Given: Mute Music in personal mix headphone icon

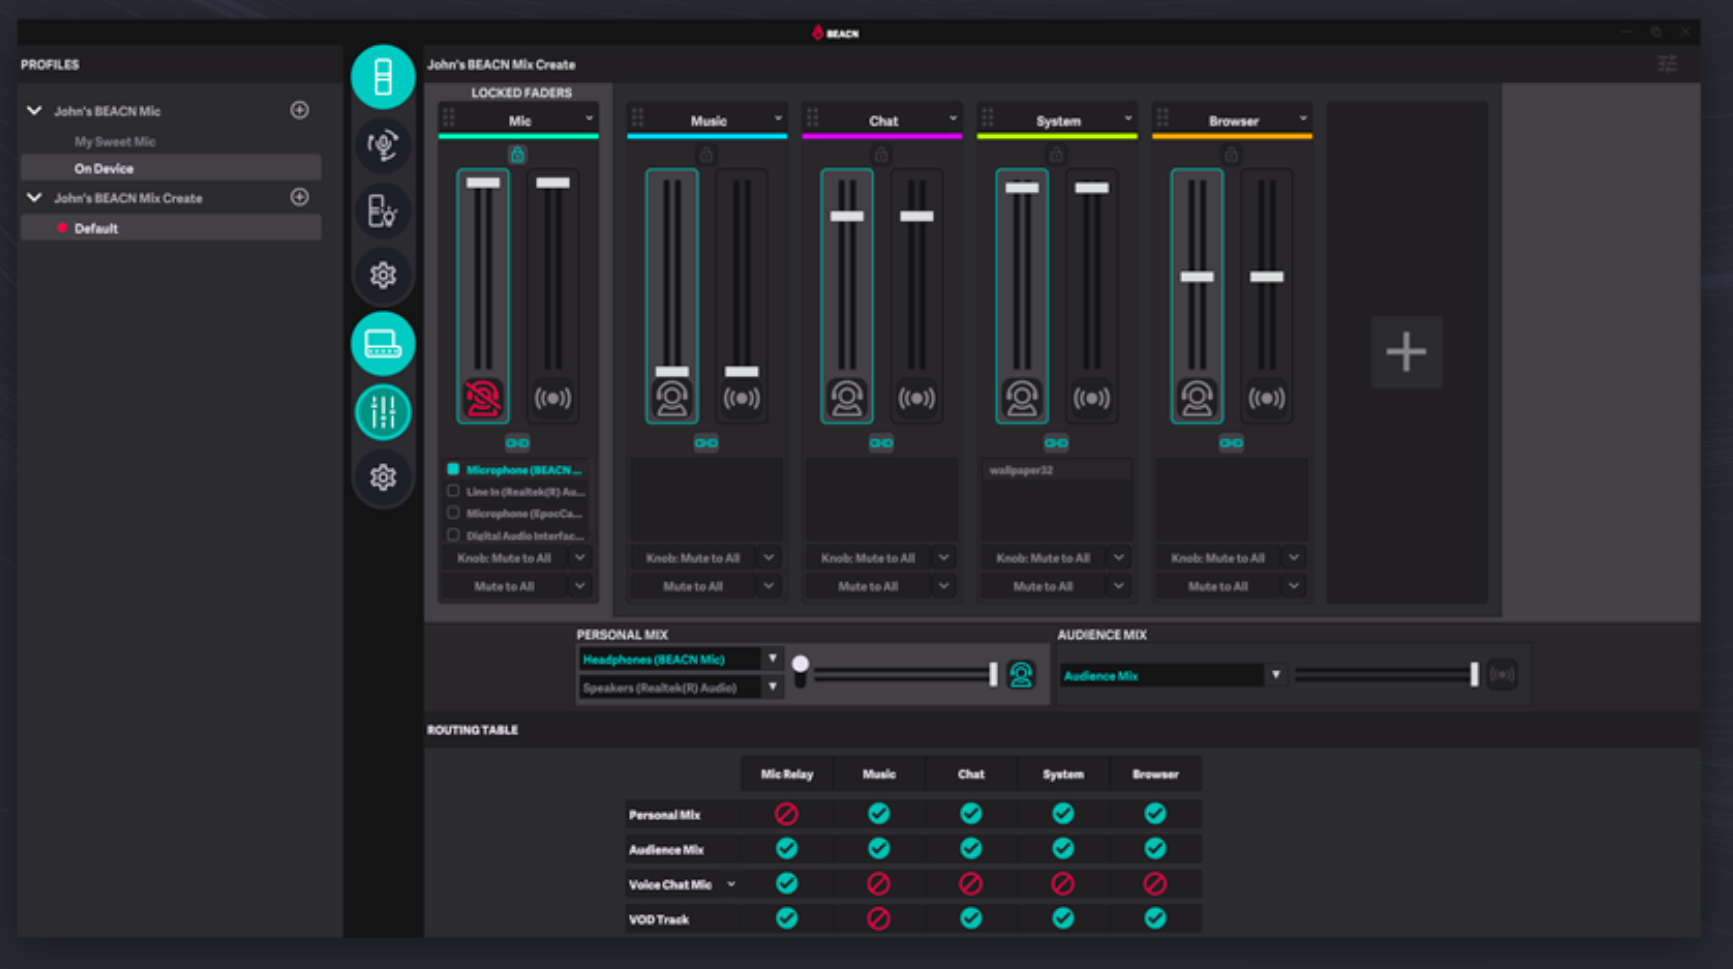Looking at the screenshot, I should (672, 398).
